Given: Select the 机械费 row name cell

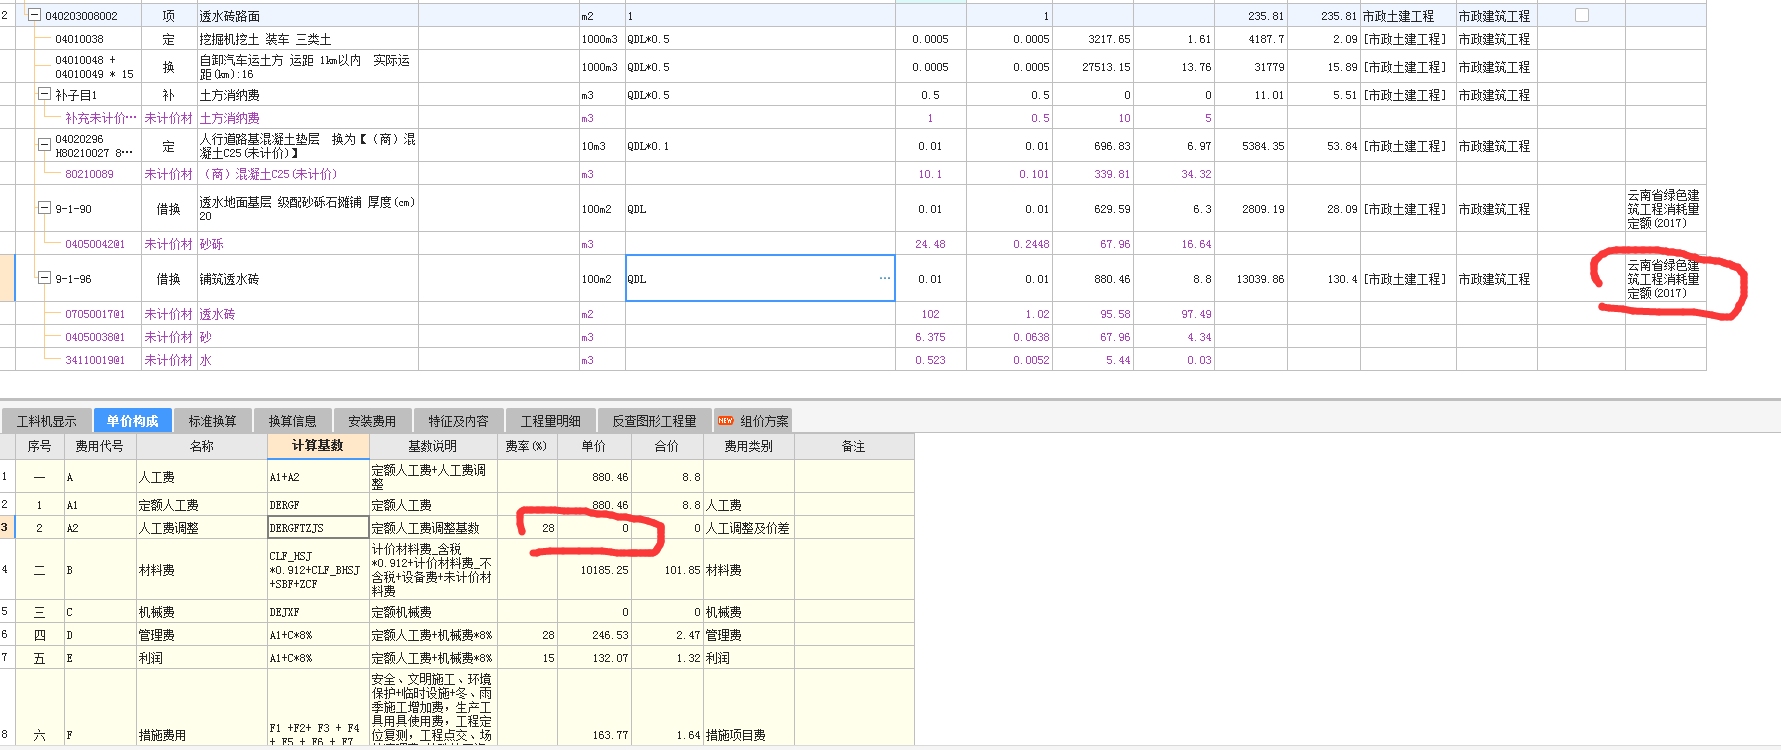Looking at the screenshot, I should tap(202, 612).
